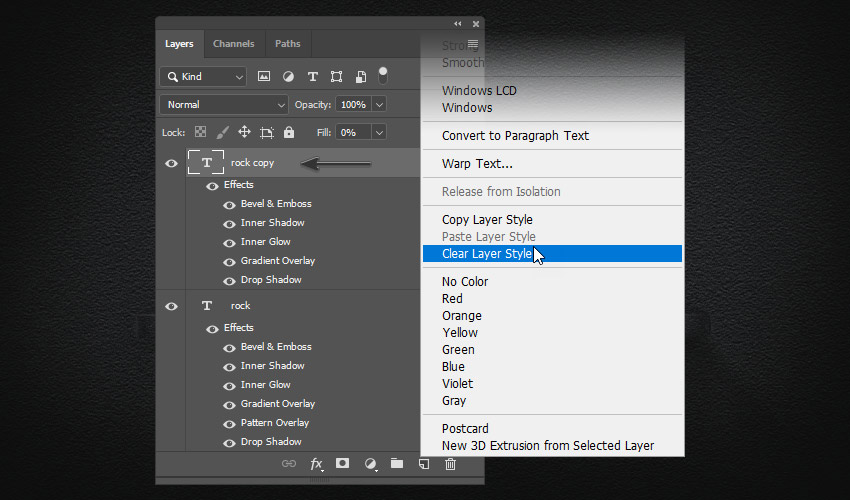This screenshot has height=500, width=850.
Task: Click the Fill percentage input field
Action: 353,132
